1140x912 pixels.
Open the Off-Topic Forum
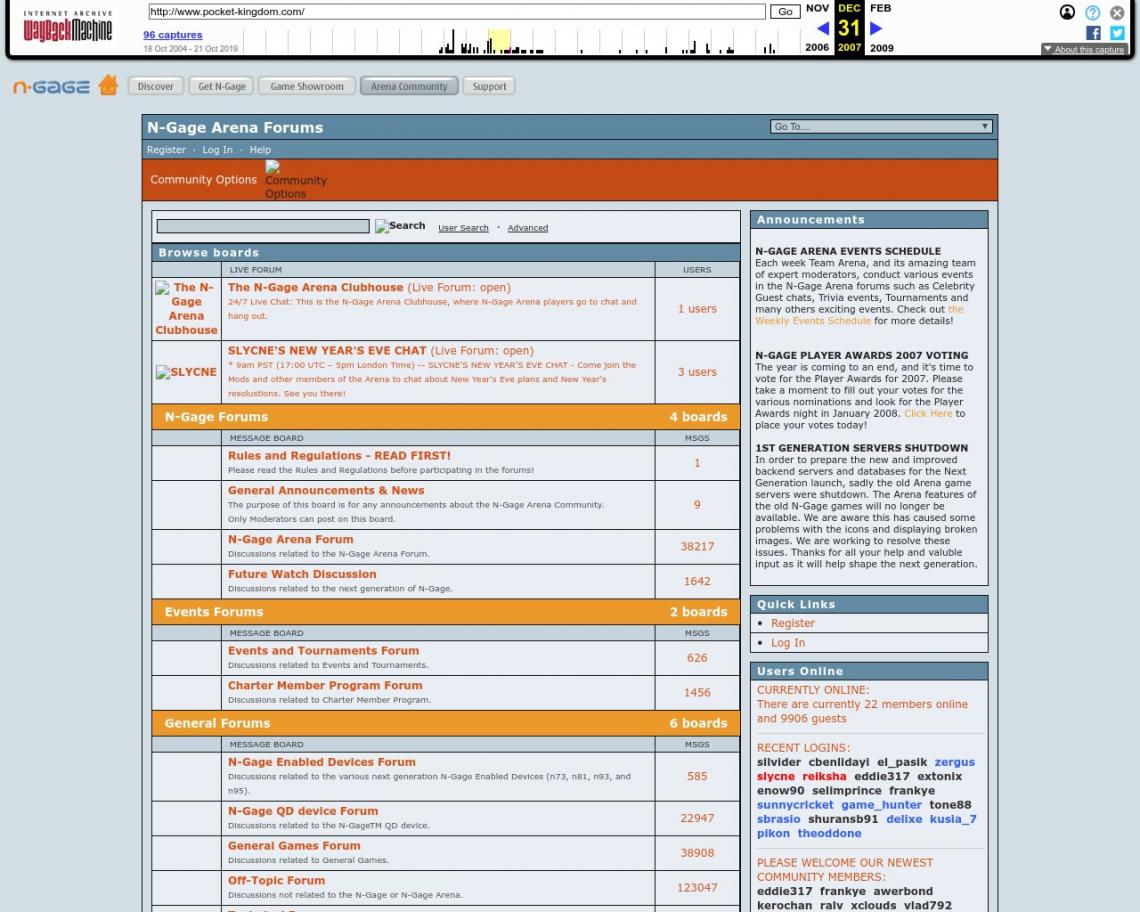click(276, 881)
